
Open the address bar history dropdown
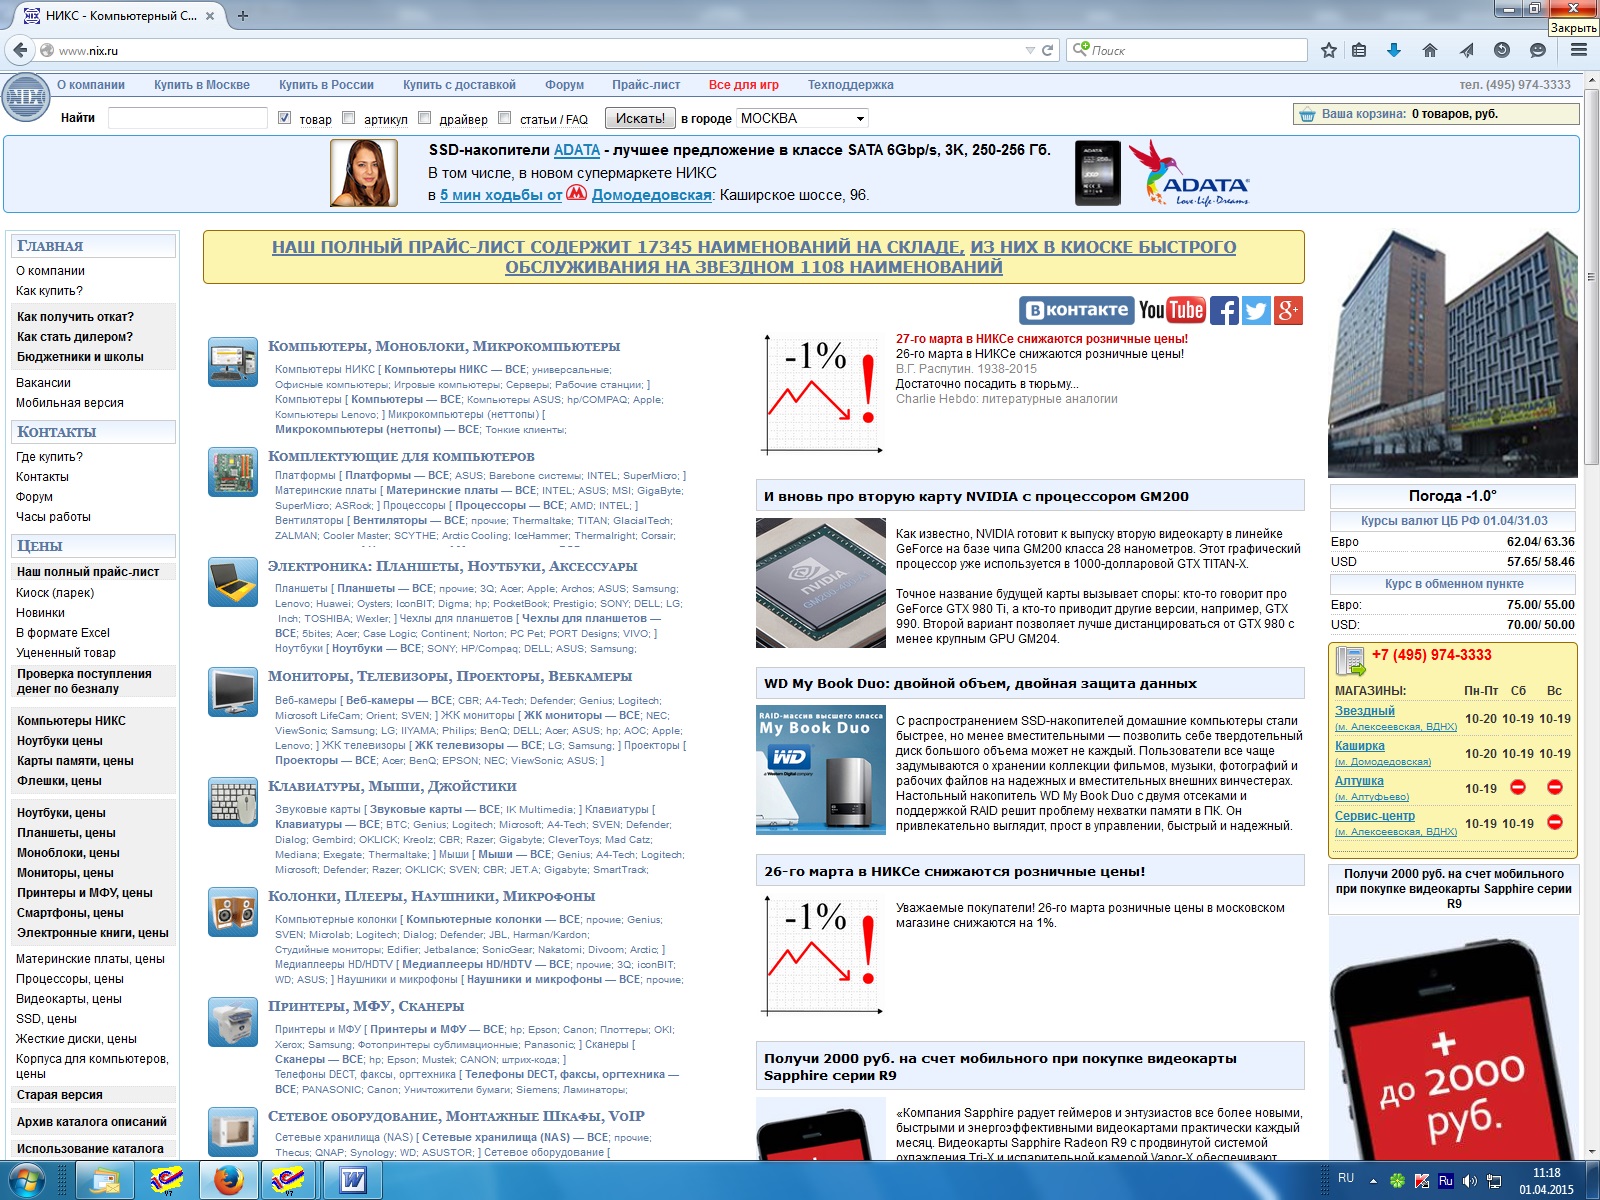[x=1030, y=50]
